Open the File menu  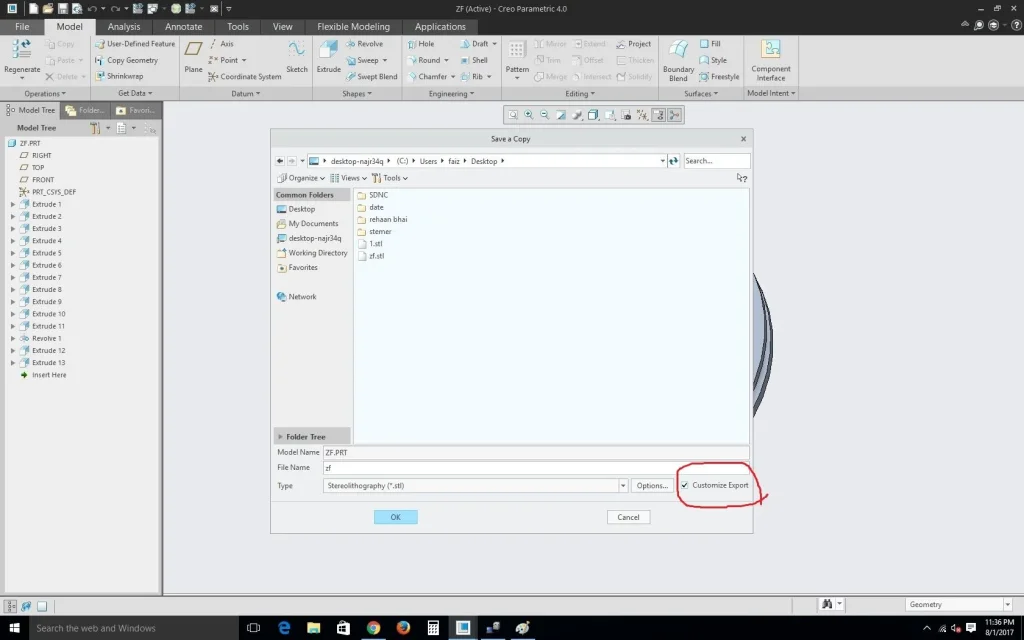[22, 27]
